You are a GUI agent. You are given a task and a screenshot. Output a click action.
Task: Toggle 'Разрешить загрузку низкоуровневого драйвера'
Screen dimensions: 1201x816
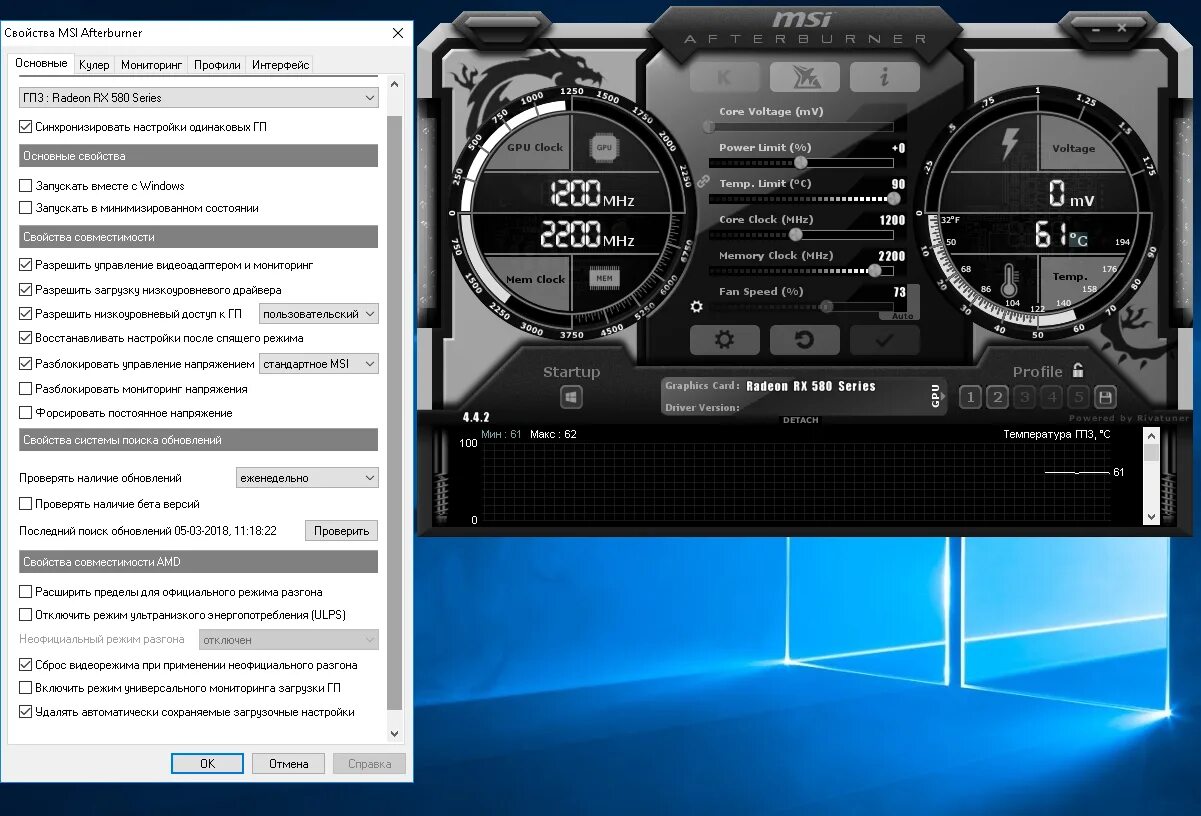[x=26, y=289]
